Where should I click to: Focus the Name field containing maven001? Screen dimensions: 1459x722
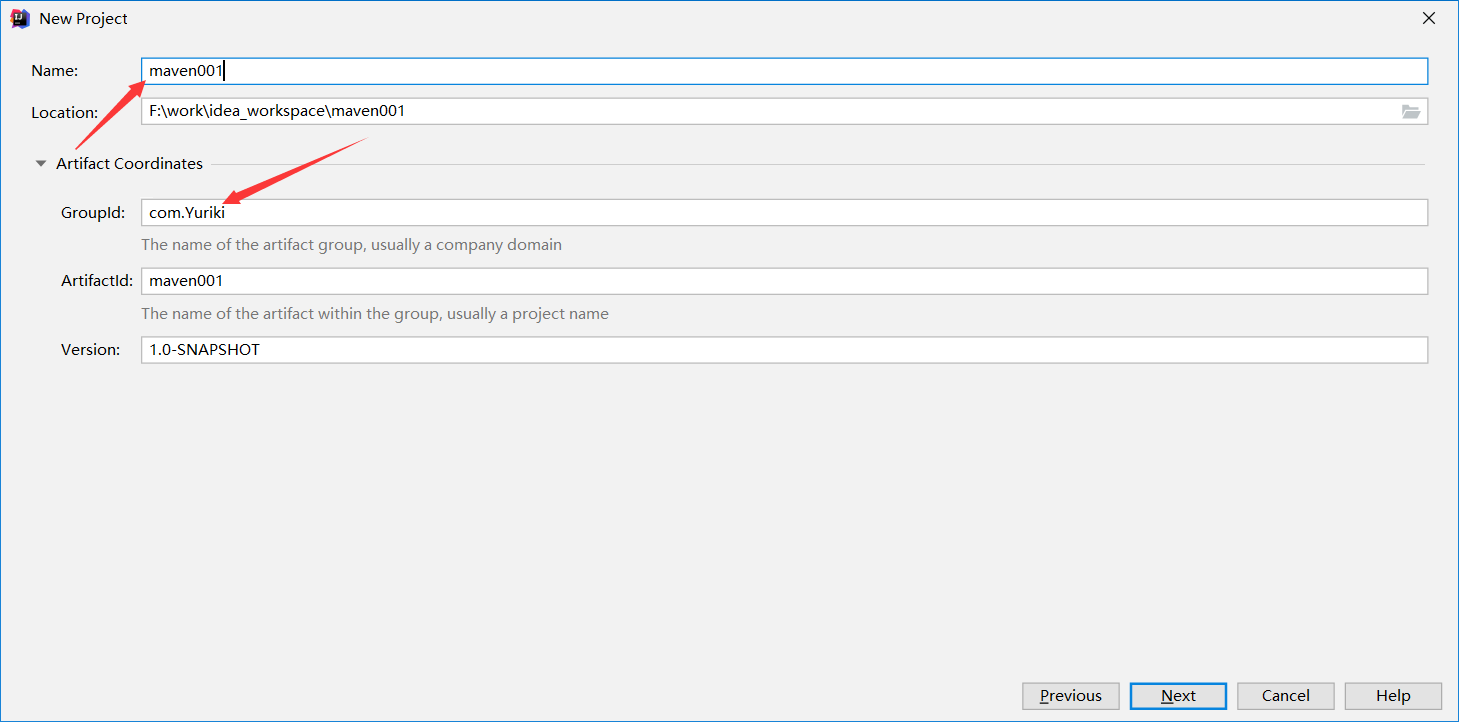pyautogui.click(x=784, y=71)
